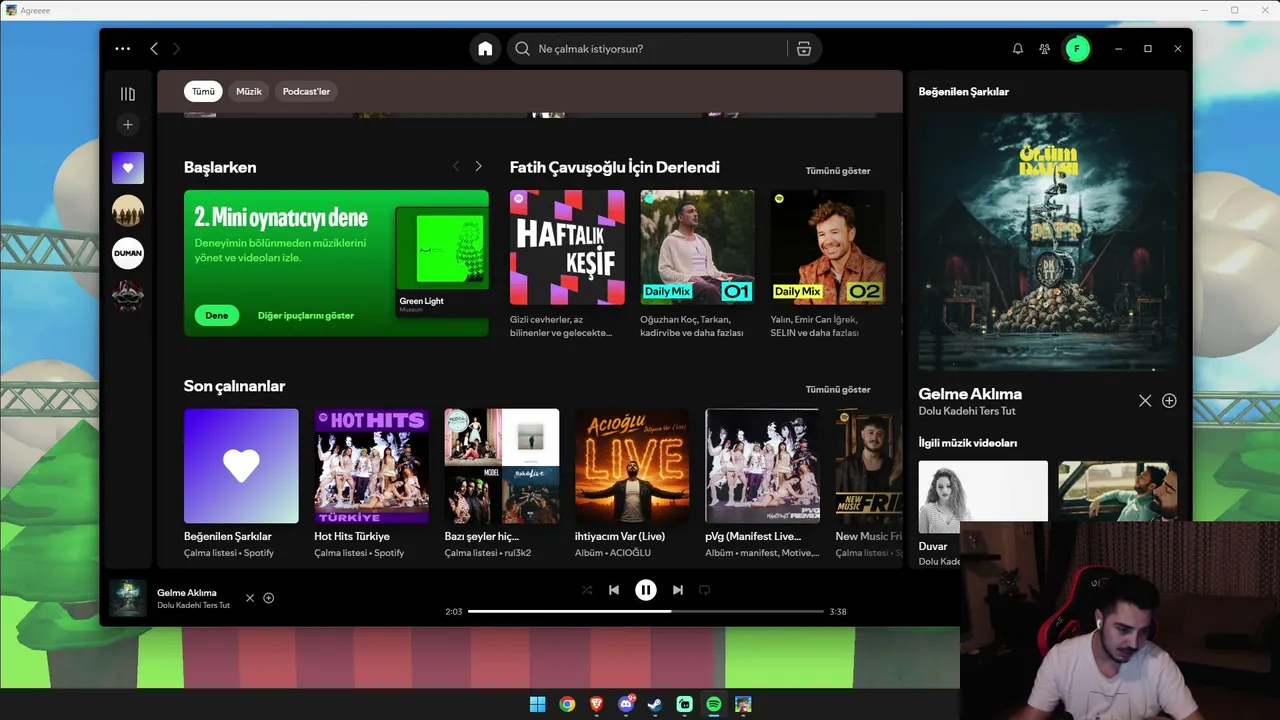Open Google Chrome from the taskbar
The image size is (1280, 720).
point(567,704)
